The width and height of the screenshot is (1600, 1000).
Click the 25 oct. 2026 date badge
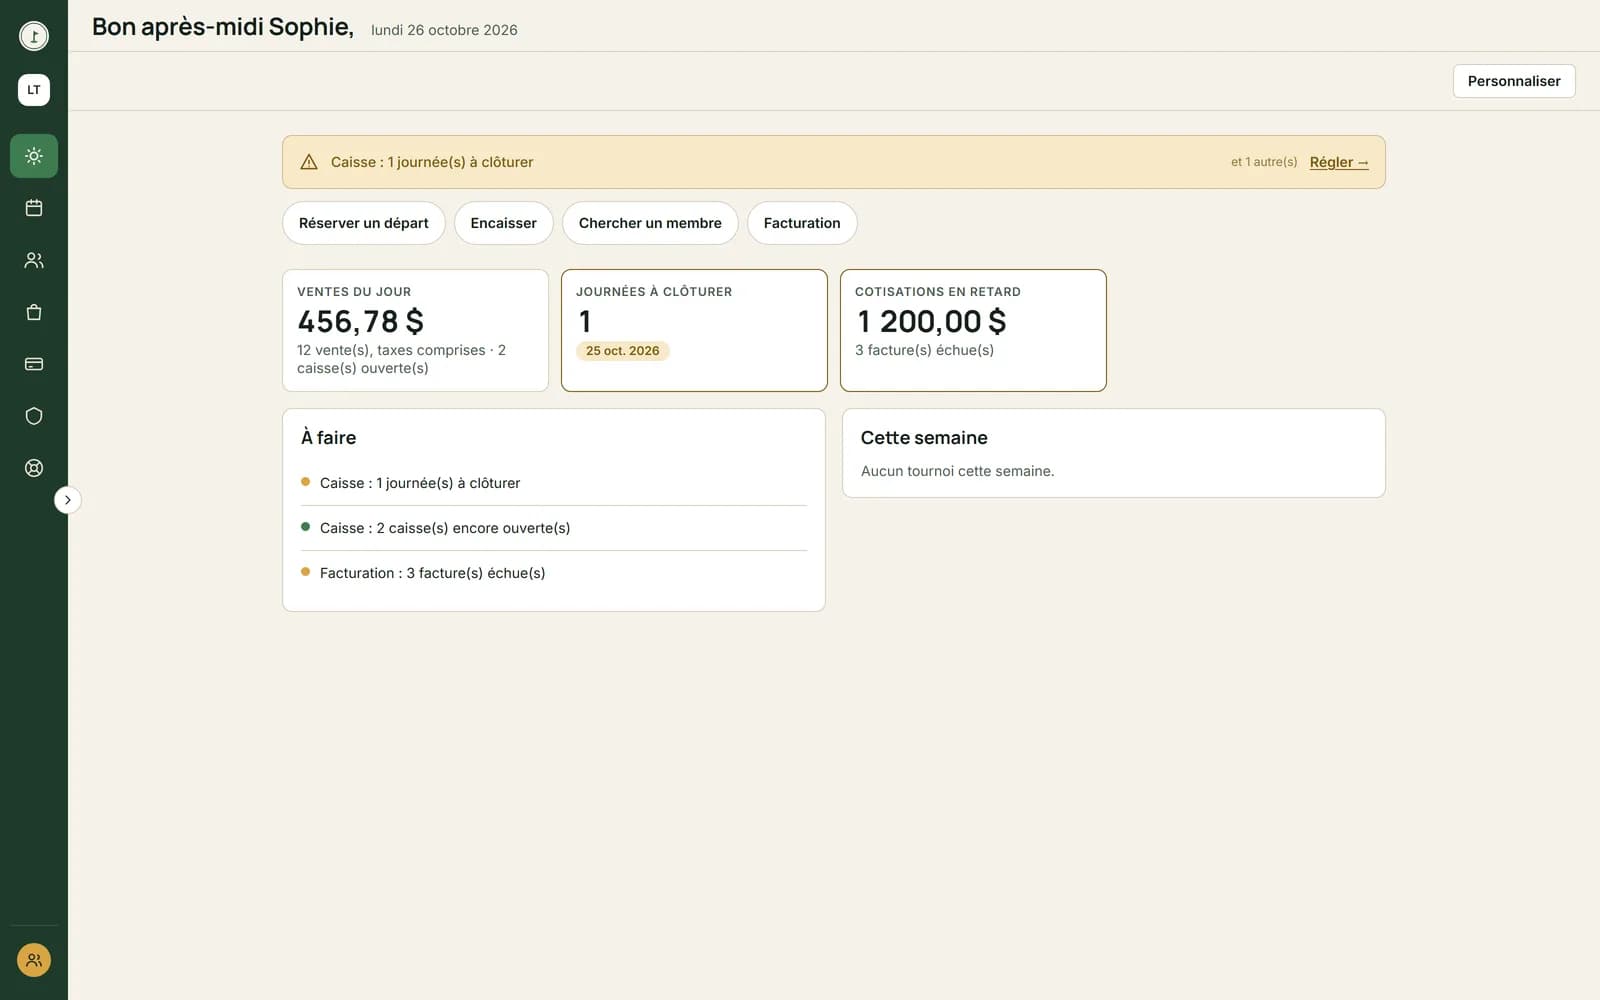point(622,351)
